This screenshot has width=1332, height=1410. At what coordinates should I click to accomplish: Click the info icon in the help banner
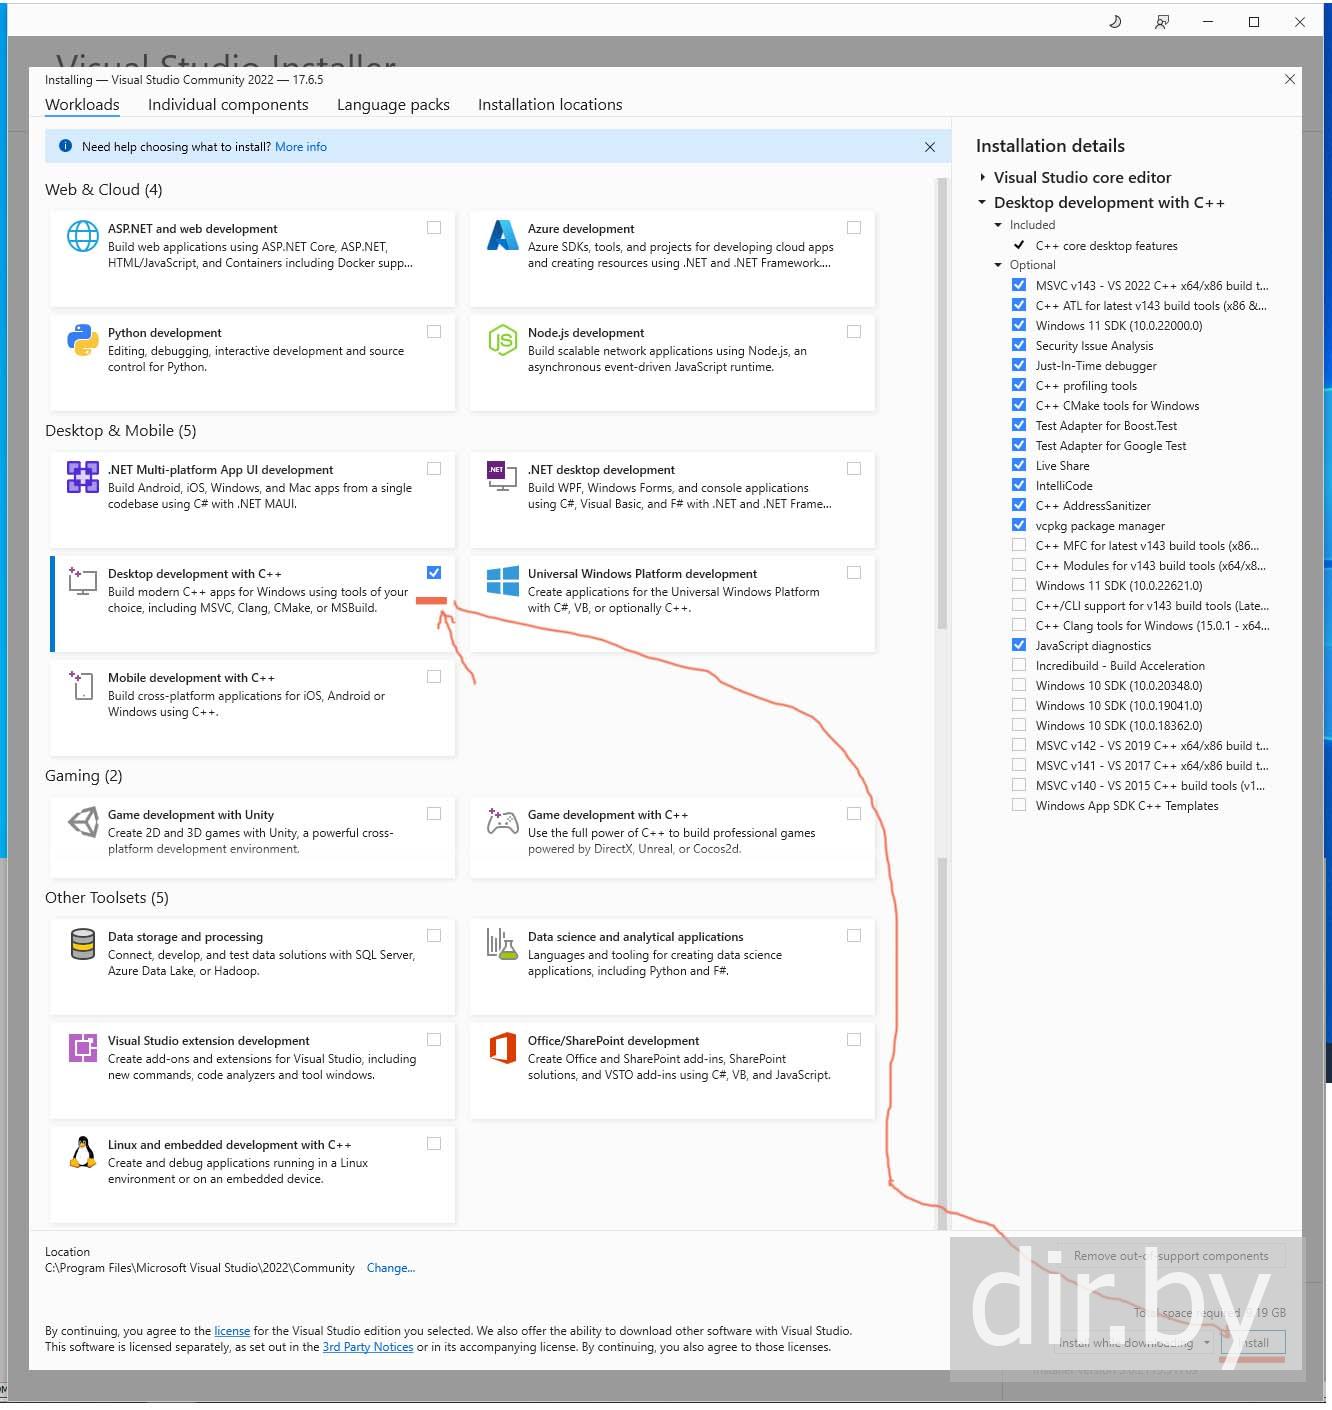click(66, 146)
